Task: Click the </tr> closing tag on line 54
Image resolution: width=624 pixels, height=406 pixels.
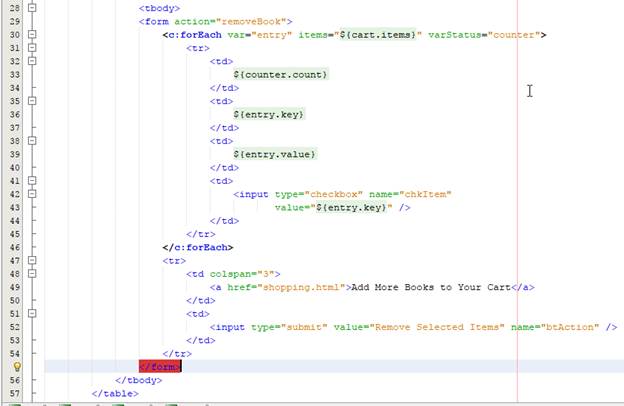Action: point(177,353)
